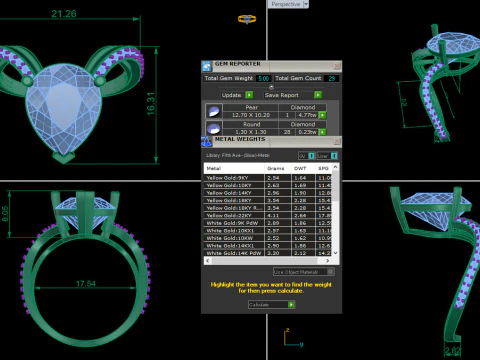Click green arrow on Pear diamond row
480x360 pixels.
[x=322, y=115]
